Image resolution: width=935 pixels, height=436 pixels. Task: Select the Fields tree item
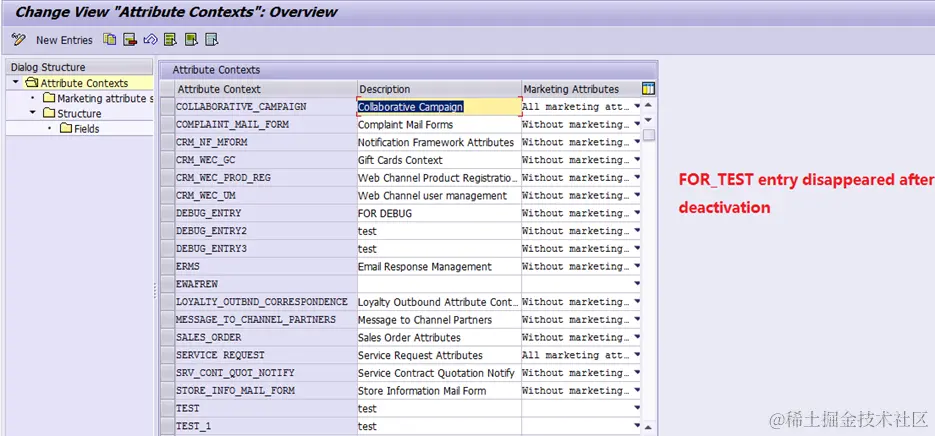86,129
